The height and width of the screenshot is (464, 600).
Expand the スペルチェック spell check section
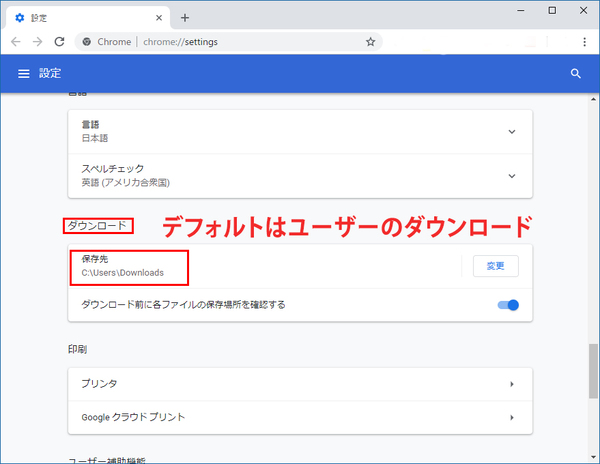coord(511,176)
